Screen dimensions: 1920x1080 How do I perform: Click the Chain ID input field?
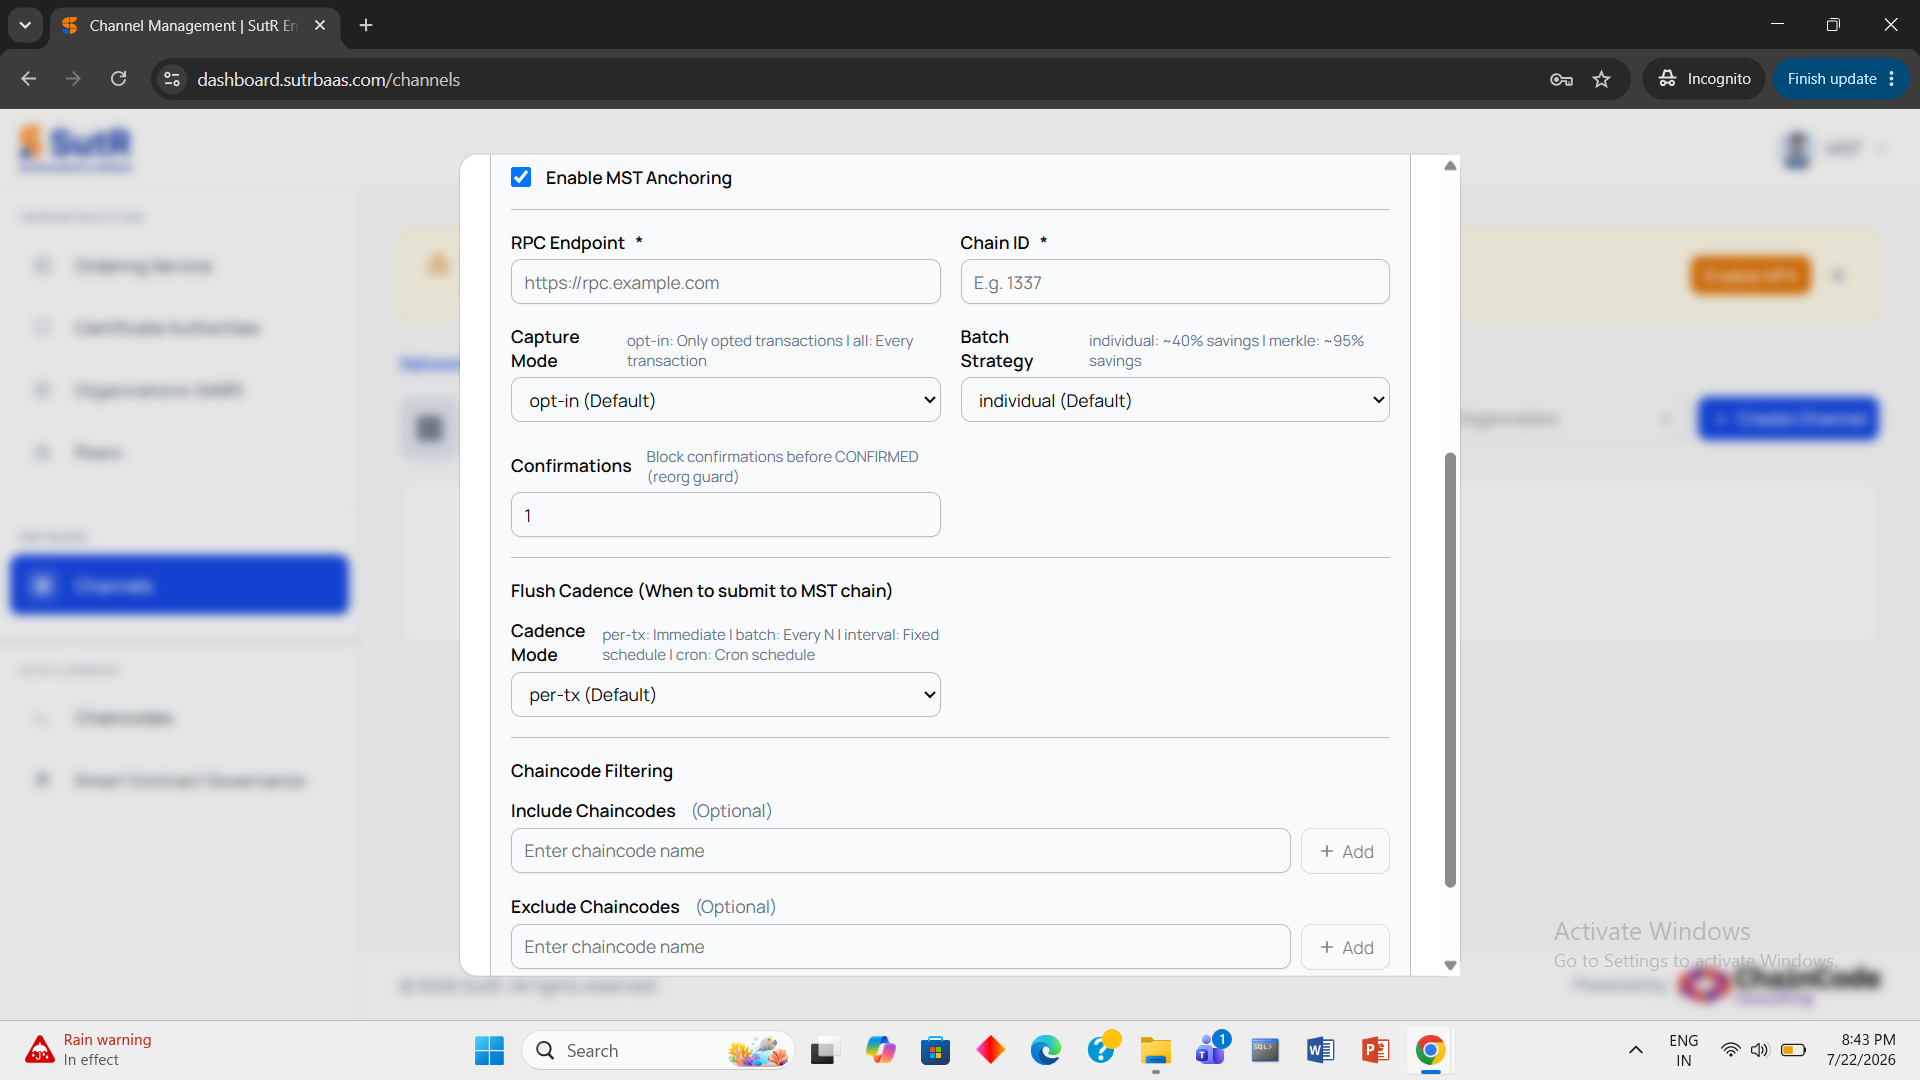pyautogui.click(x=1174, y=282)
